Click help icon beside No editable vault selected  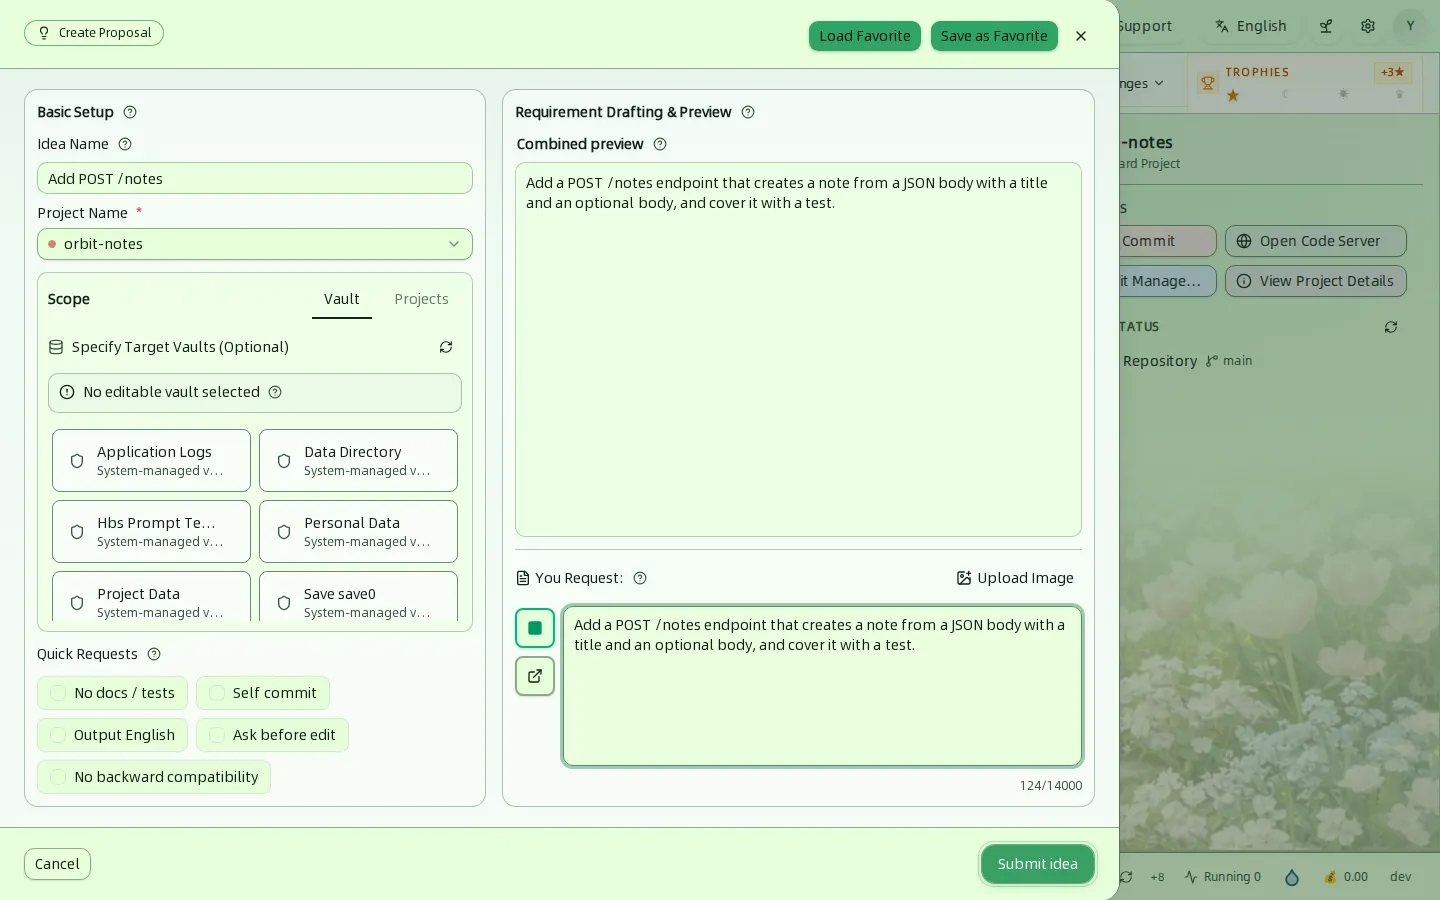(275, 392)
